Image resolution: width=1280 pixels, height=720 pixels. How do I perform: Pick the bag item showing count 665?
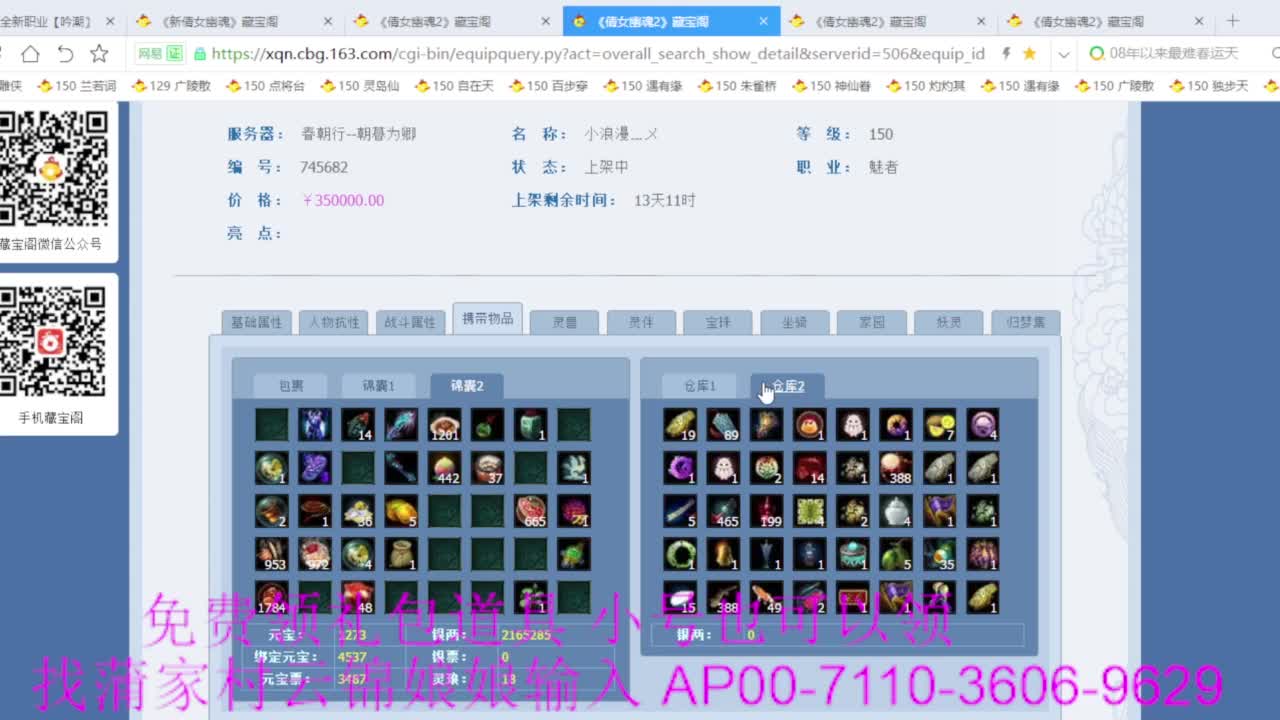click(x=531, y=511)
